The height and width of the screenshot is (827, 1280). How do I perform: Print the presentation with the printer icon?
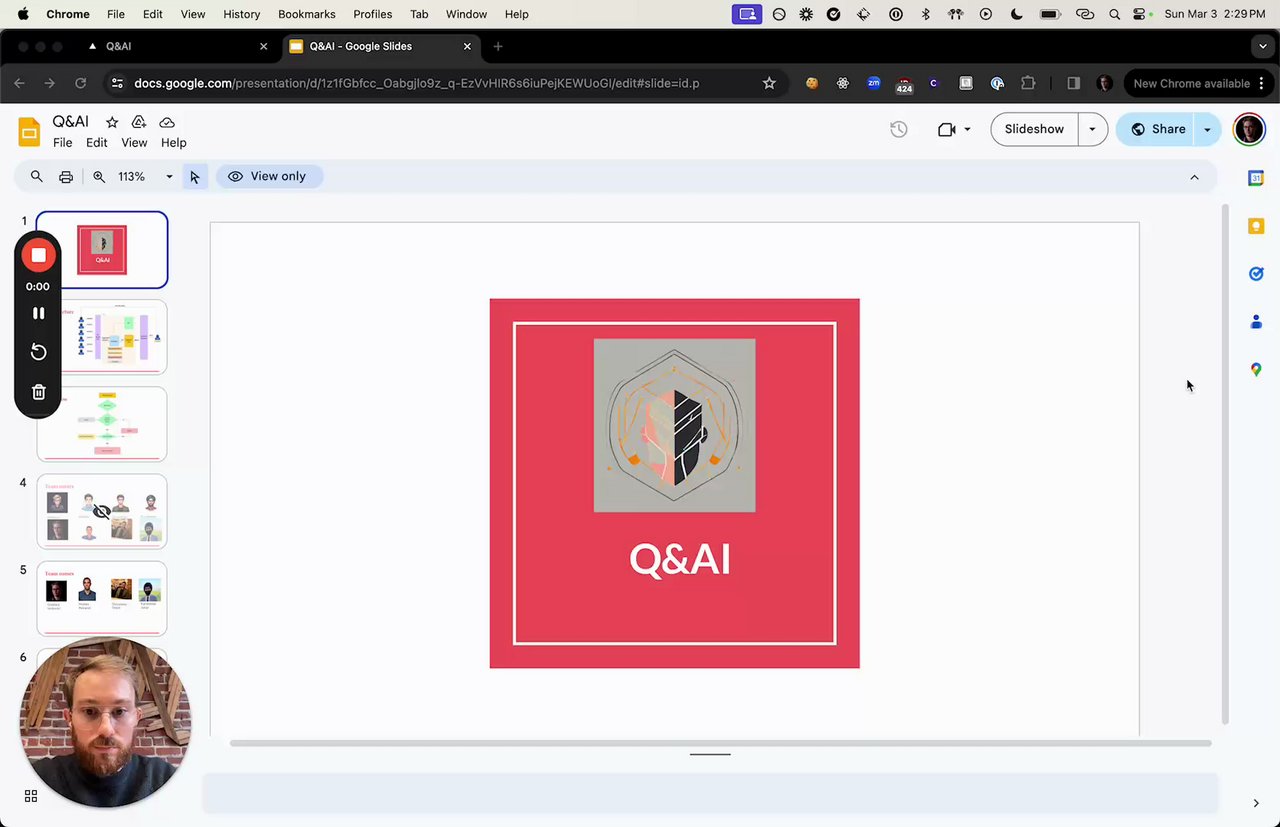pyautogui.click(x=66, y=176)
